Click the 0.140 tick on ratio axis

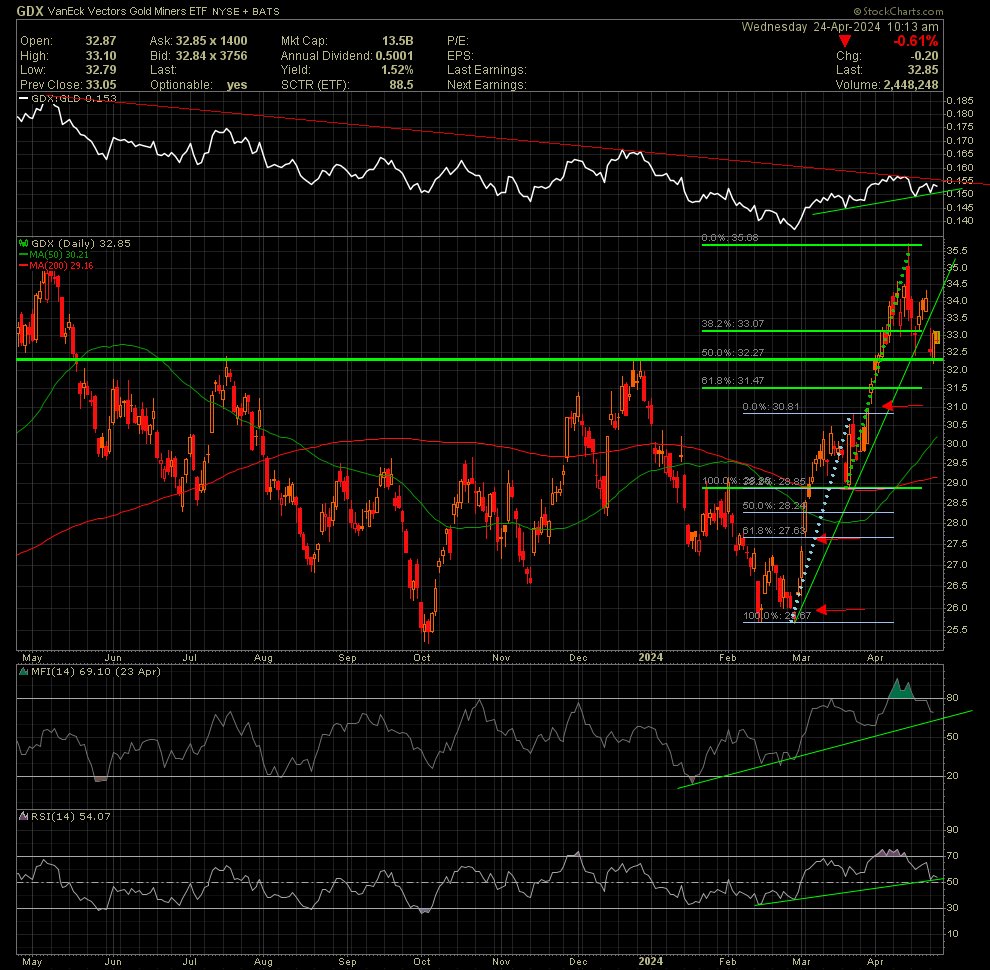[x=960, y=220]
